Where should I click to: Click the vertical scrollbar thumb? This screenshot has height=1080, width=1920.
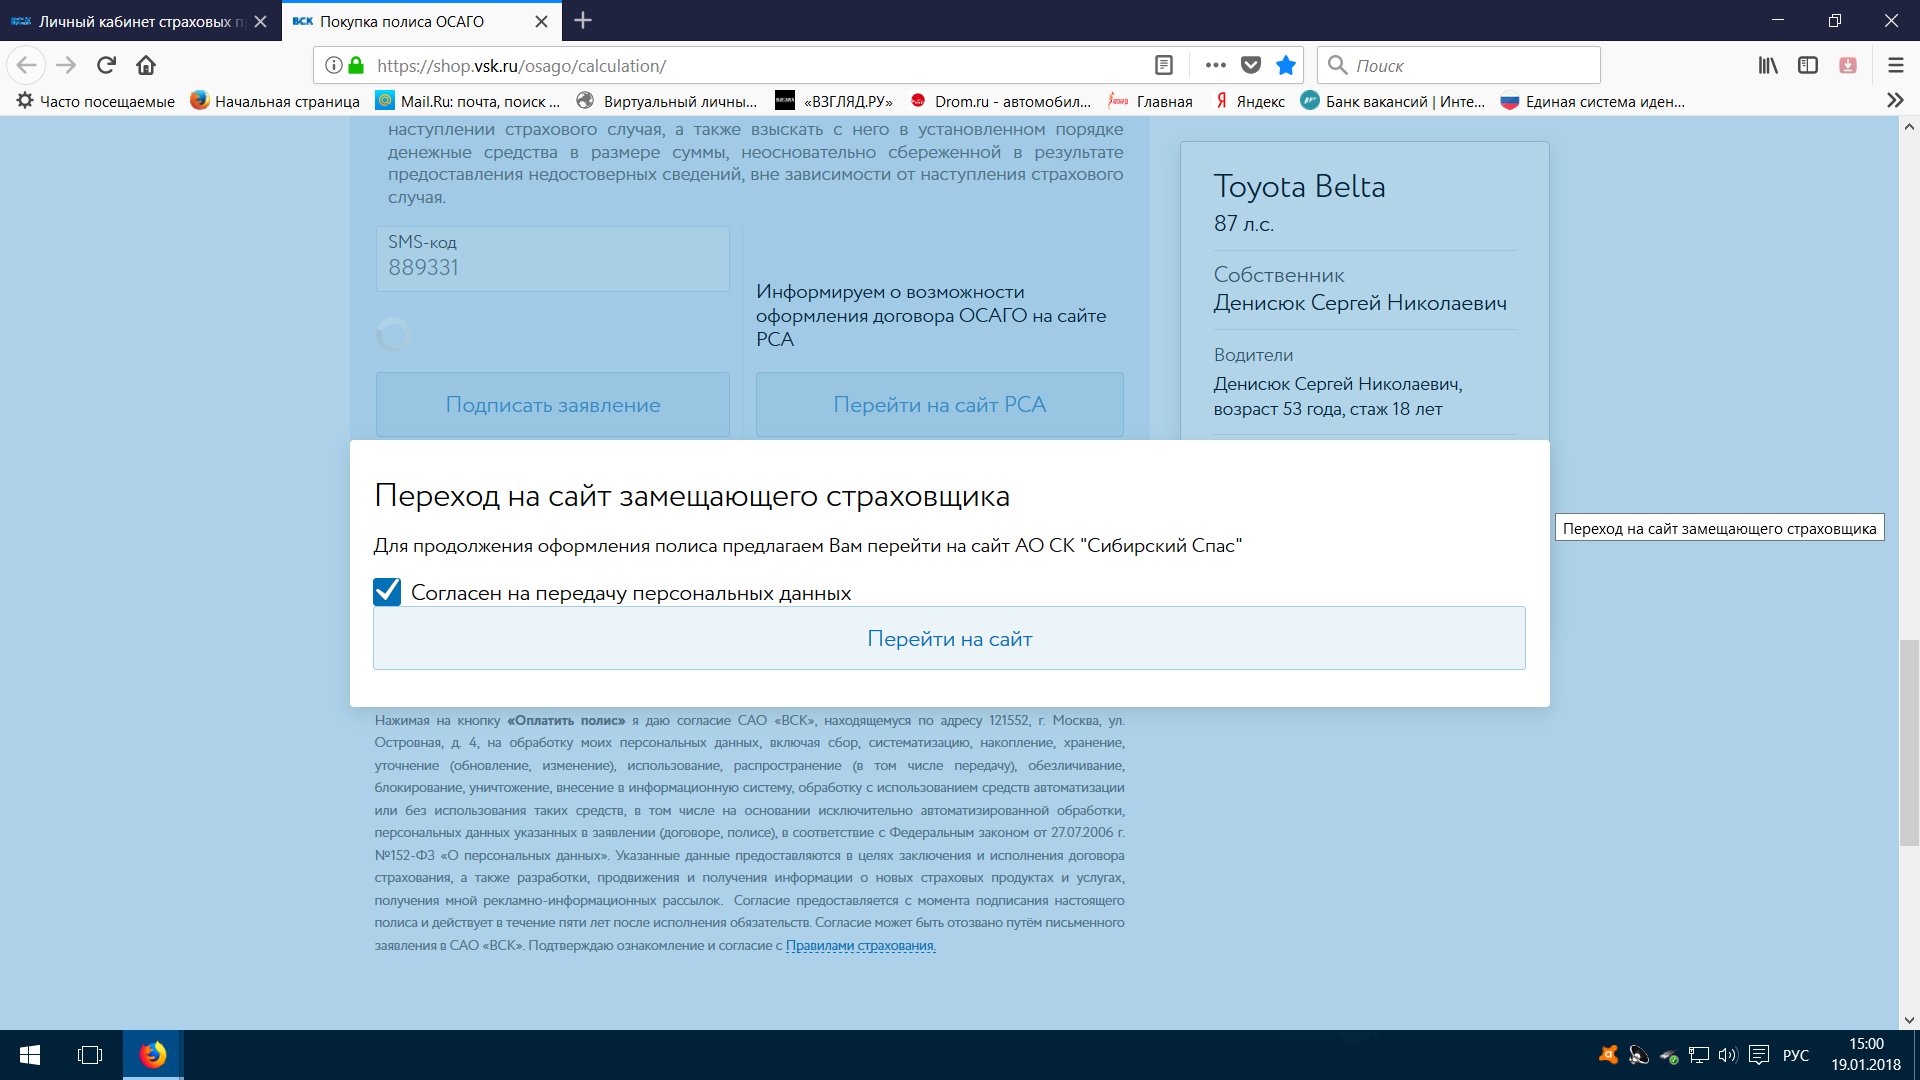click(x=1909, y=743)
